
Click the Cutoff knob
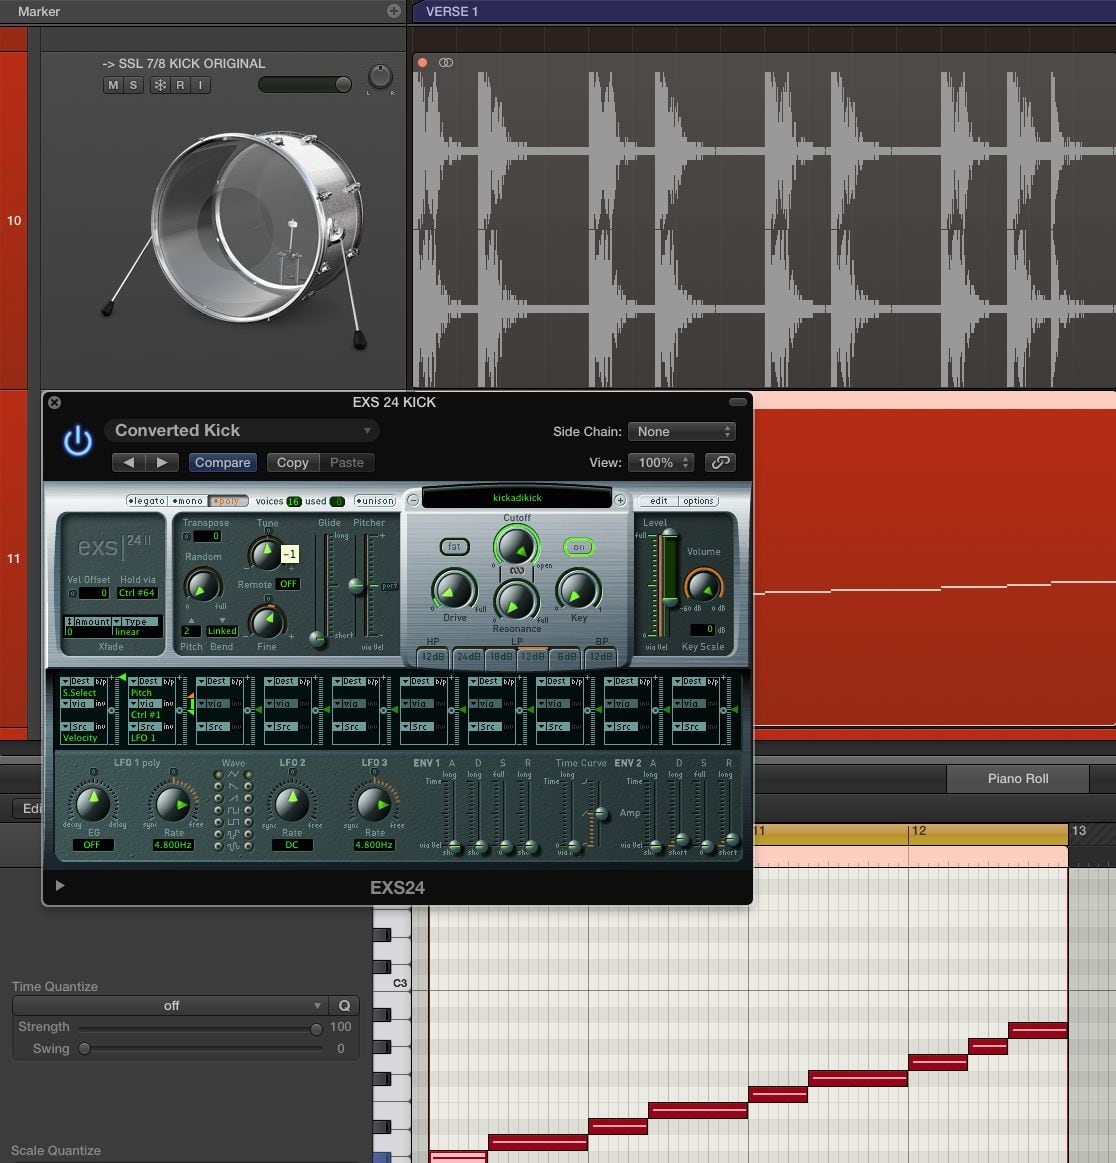(x=516, y=546)
